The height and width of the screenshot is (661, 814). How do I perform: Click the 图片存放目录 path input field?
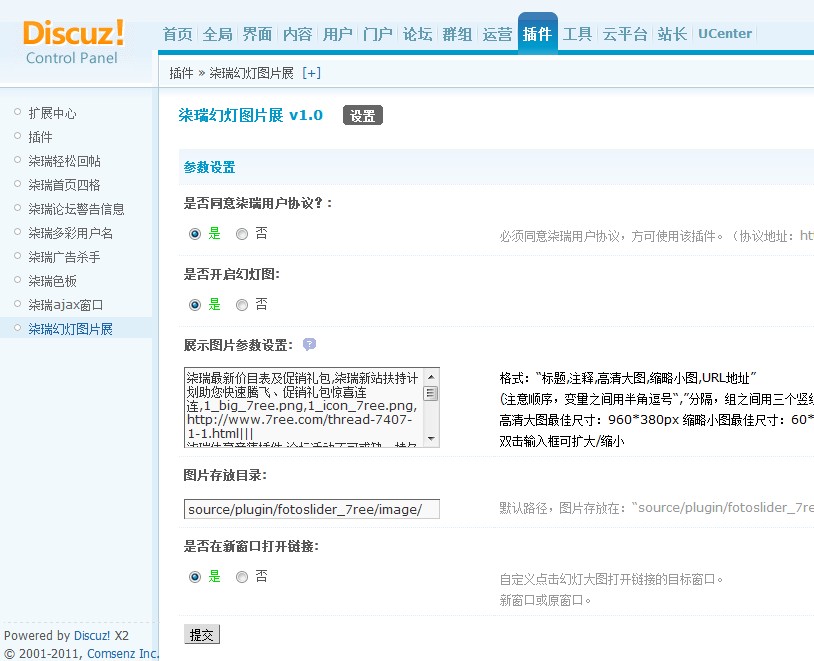[x=311, y=509]
